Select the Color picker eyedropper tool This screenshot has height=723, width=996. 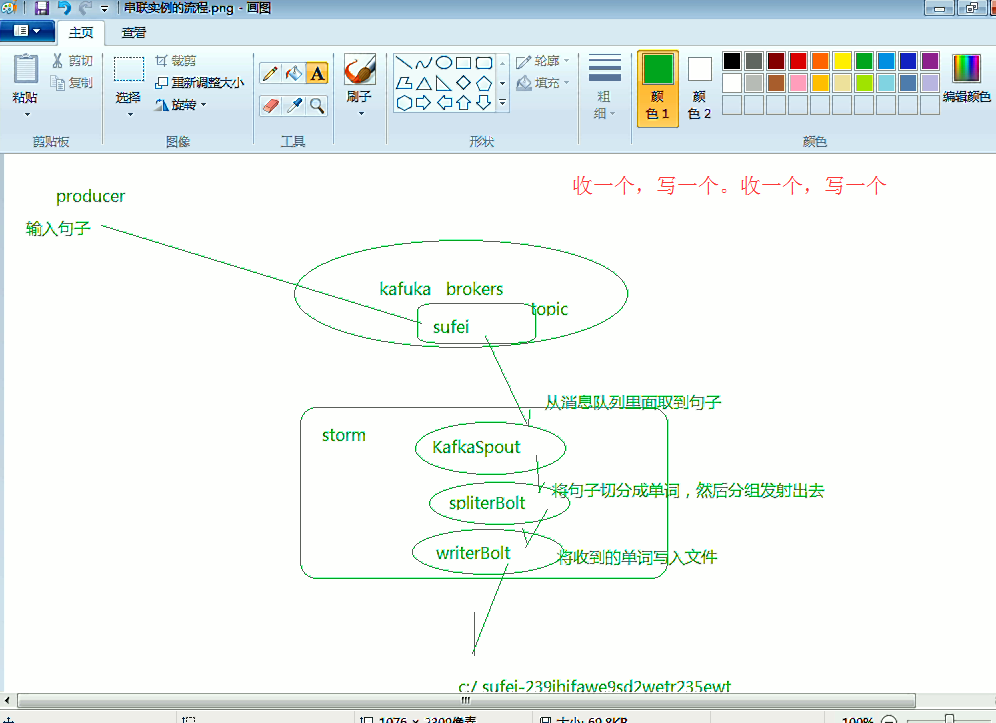click(x=293, y=105)
